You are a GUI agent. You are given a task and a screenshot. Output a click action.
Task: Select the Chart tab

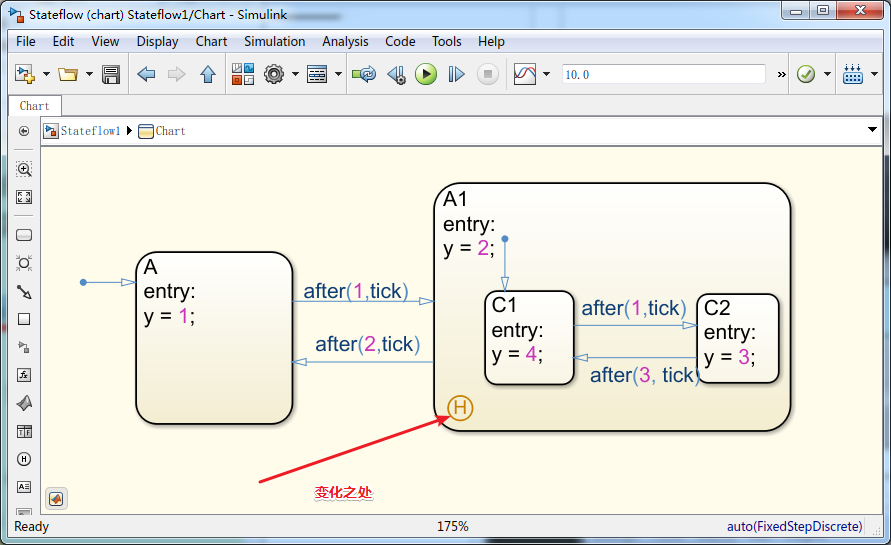click(35, 106)
